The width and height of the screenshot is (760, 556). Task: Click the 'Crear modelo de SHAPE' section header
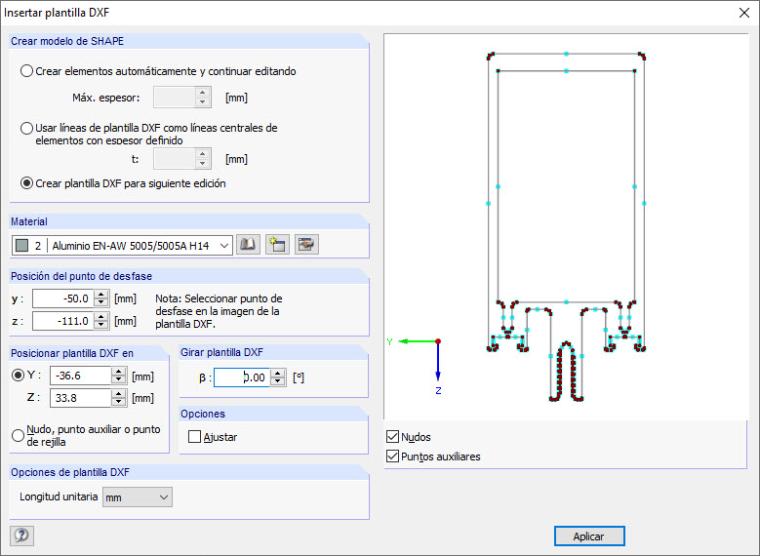[x=67, y=41]
